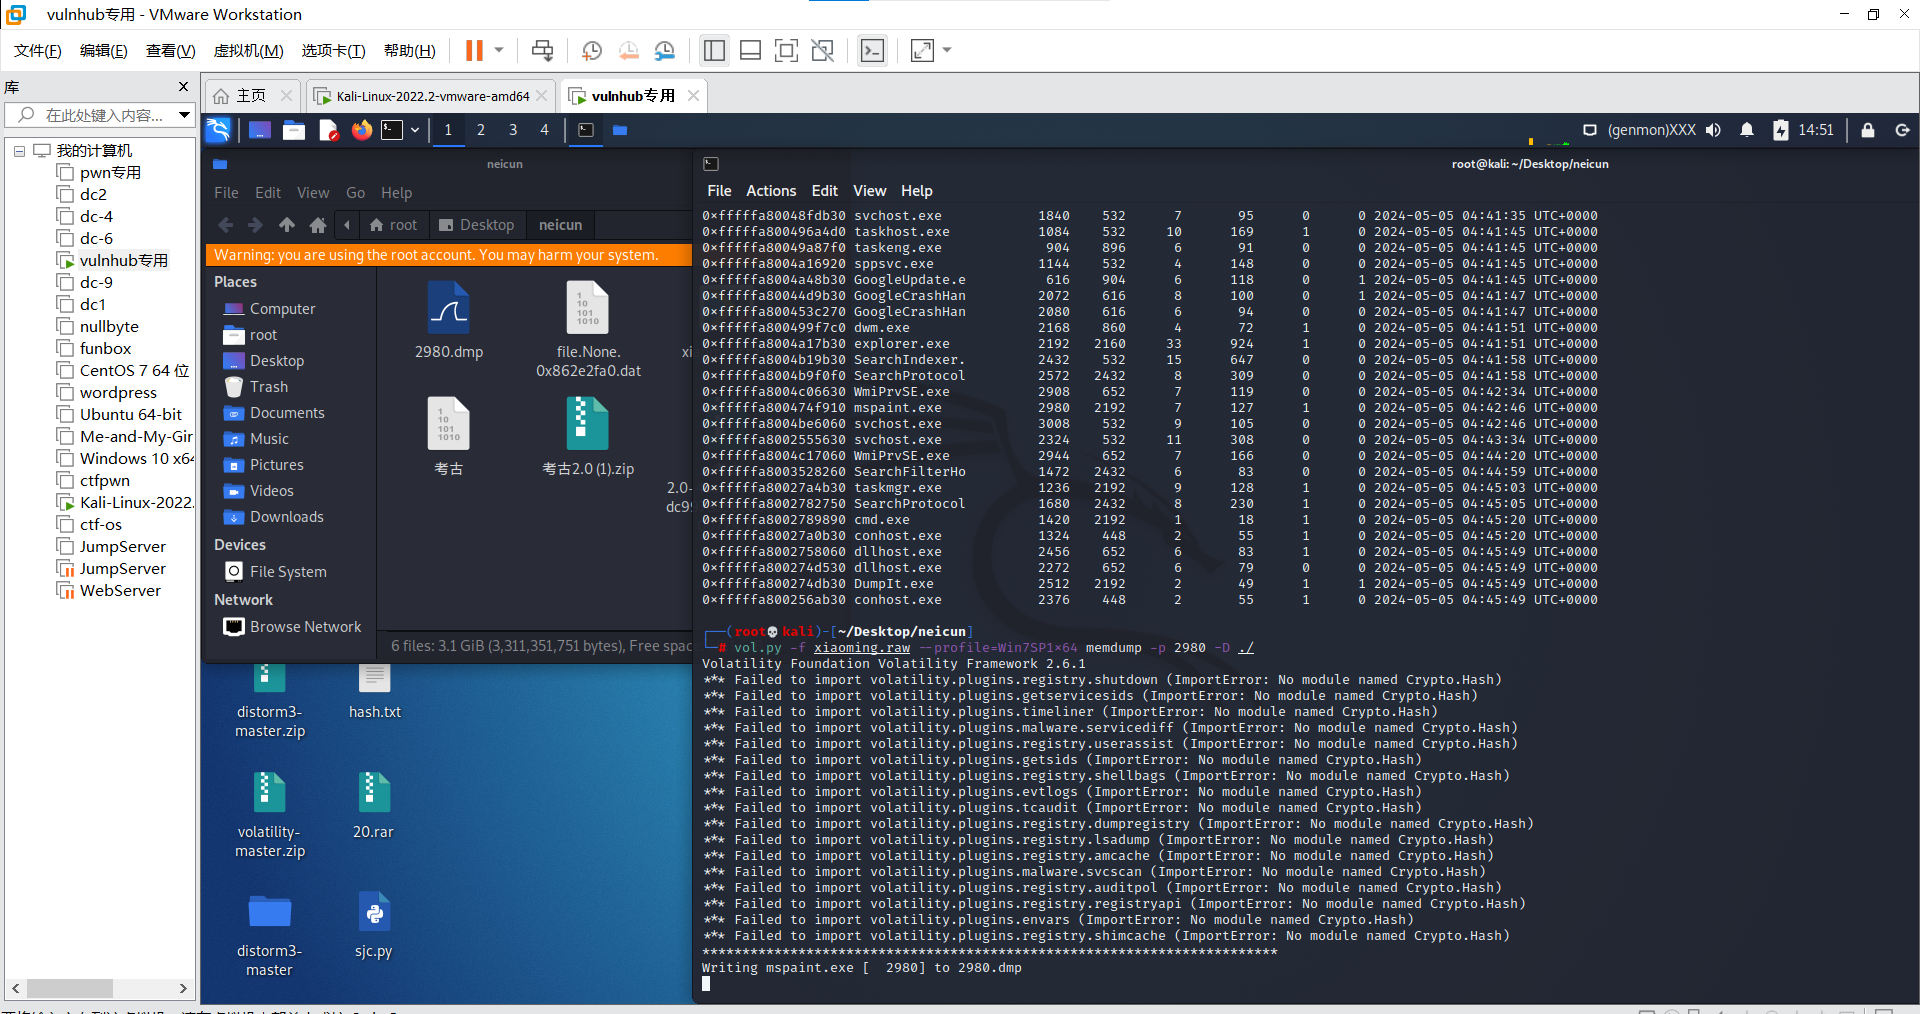Select hash.txt on the Kali desktop

[x=374, y=690]
